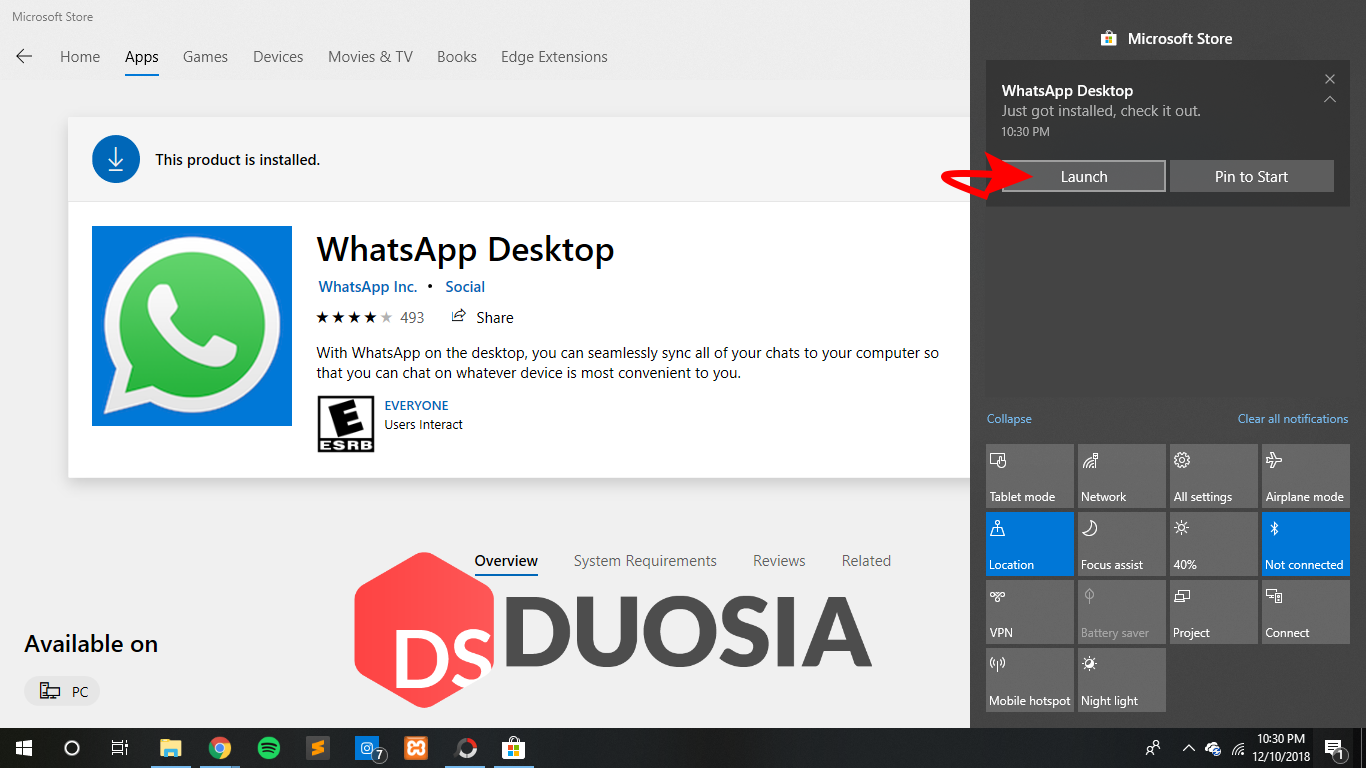
Task: Select the Apps tab
Action: (x=142, y=57)
